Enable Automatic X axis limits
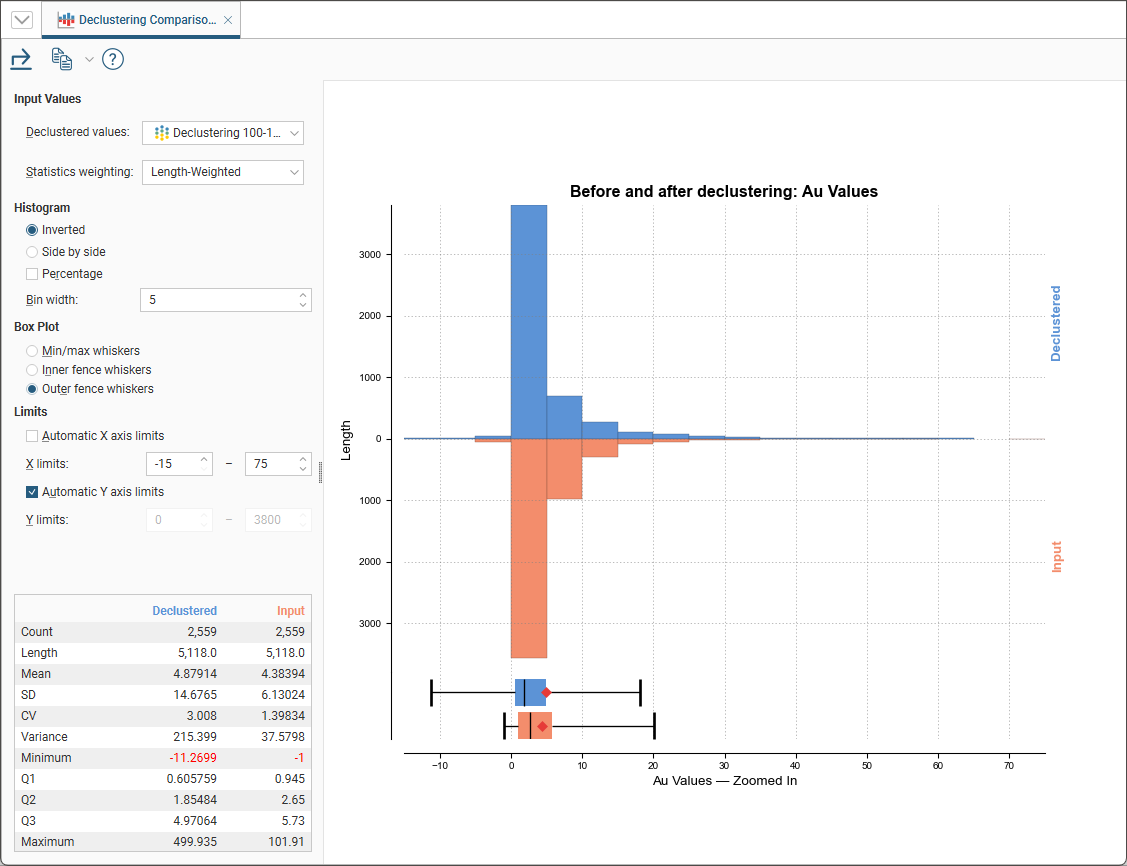This screenshot has height=866, width=1127. click(33, 436)
